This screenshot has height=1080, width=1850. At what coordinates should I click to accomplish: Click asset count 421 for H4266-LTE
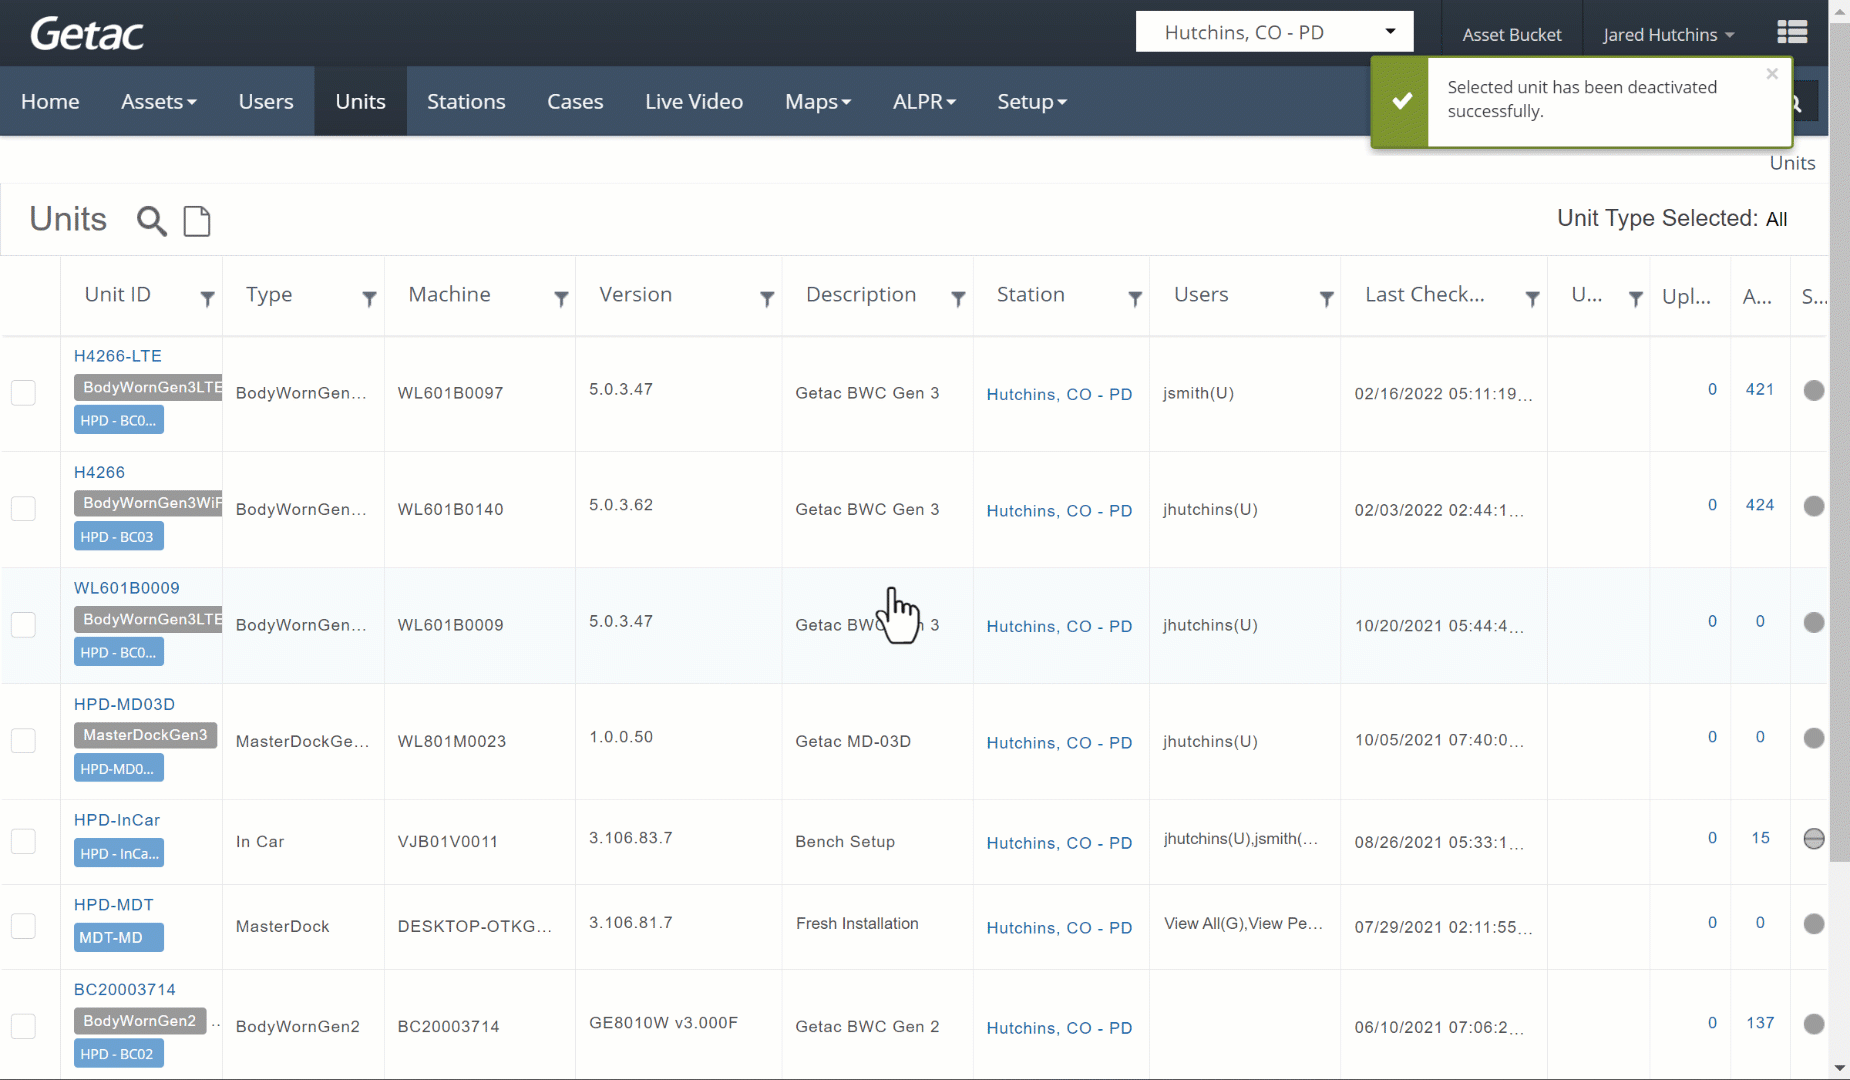pyautogui.click(x=1760, y=389)
